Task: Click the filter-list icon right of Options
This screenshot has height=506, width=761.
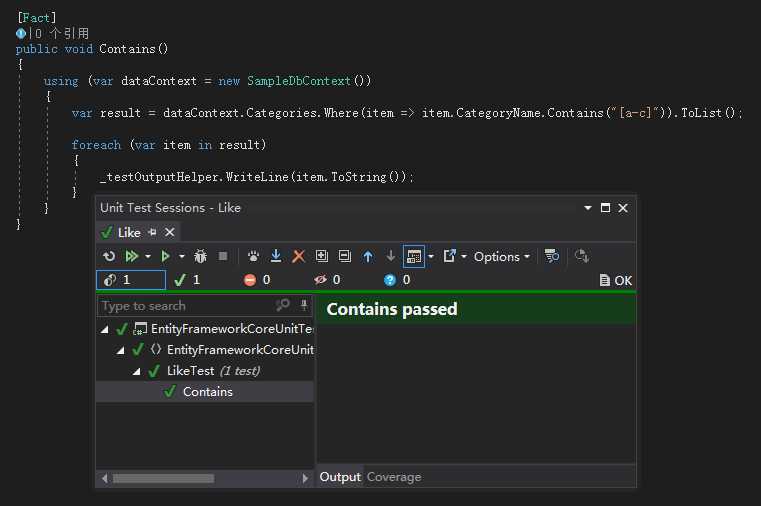Action: [x=552, y=256]
